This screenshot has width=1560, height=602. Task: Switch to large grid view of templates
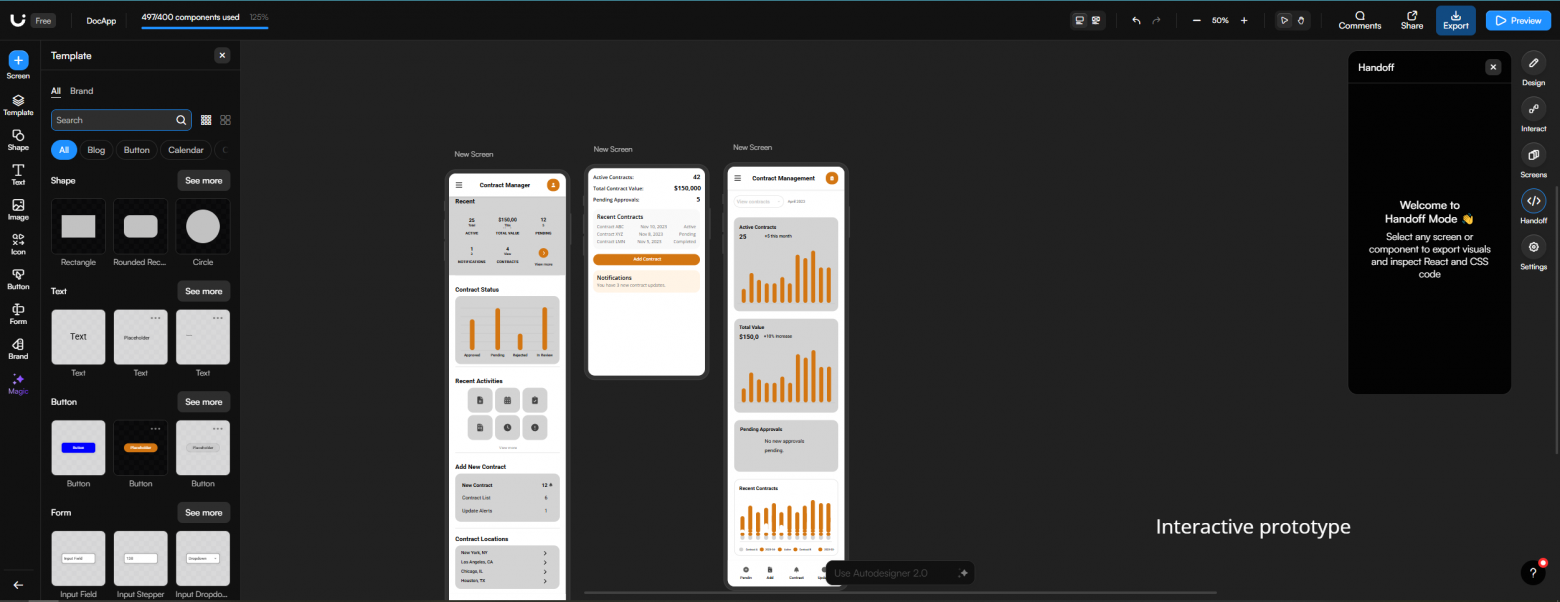pos(225,120)
